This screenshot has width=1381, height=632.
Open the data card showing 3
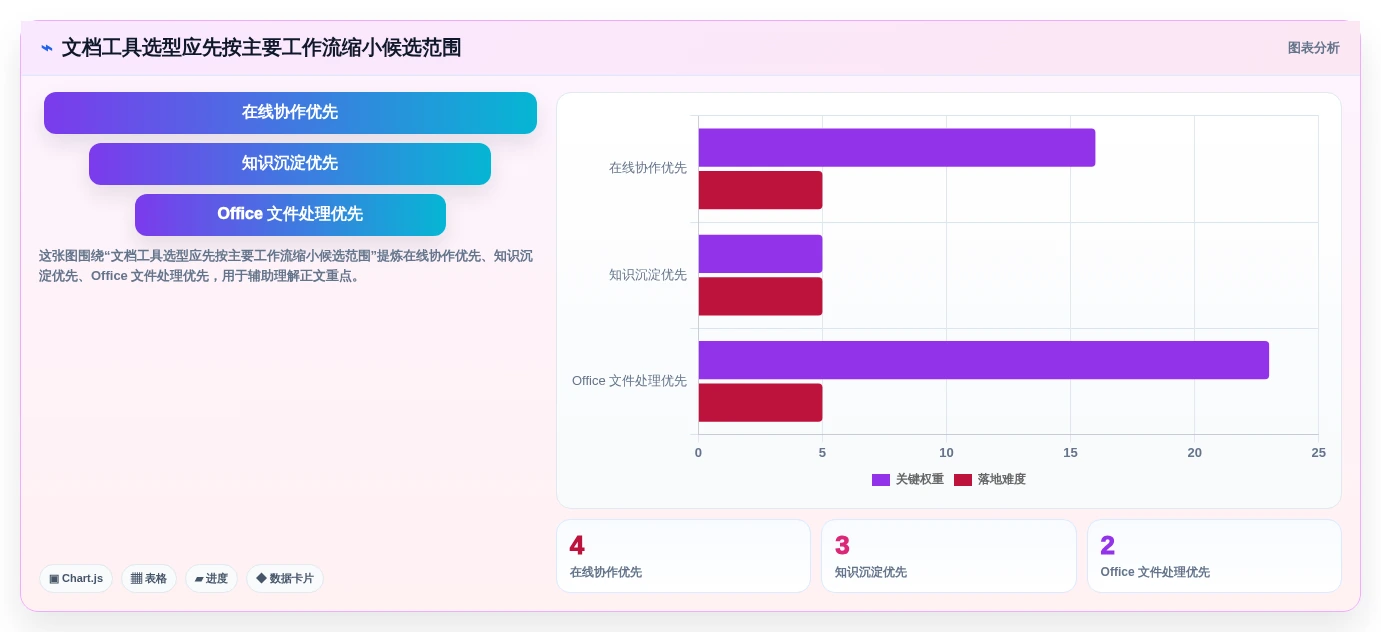pos(949,556)
